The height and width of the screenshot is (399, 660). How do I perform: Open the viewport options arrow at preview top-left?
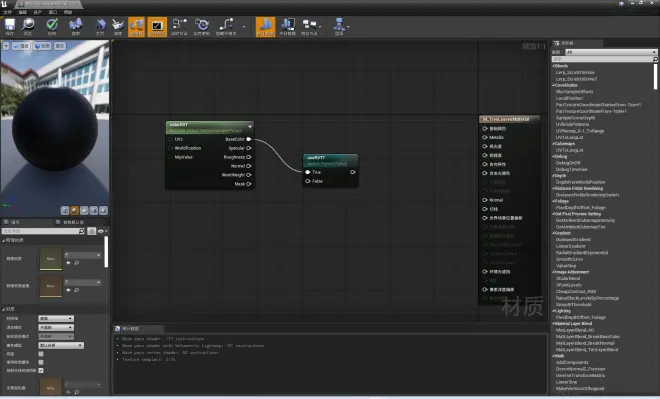[6, 46]
